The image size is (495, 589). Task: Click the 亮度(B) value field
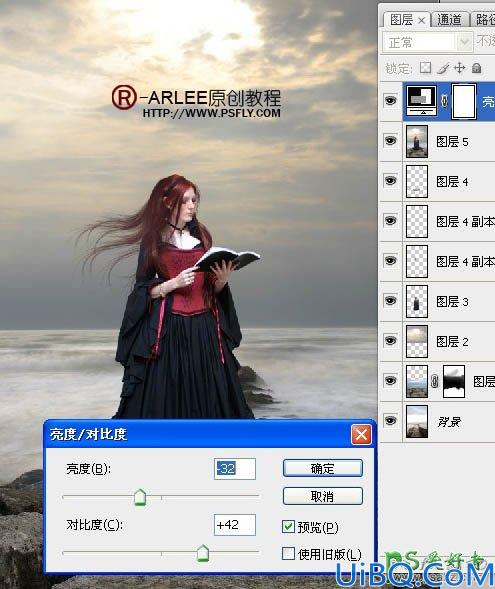pyautogui.click(x=235, y=469)
